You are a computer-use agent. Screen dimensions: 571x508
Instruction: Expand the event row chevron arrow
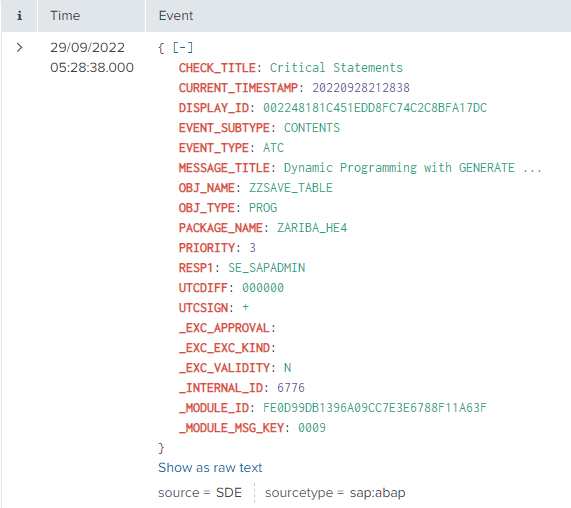(x=20, y=47)
